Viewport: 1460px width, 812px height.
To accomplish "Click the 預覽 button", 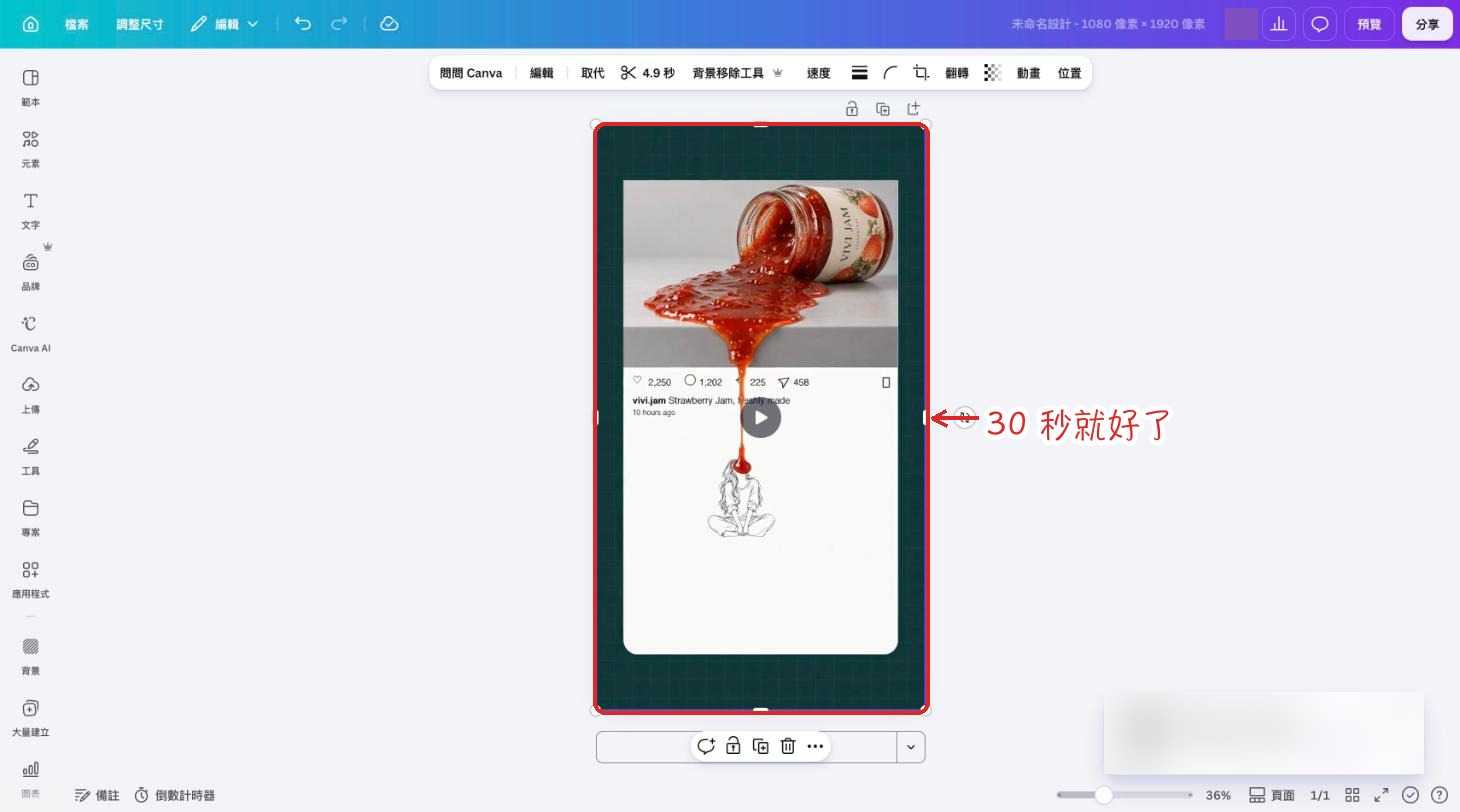I will (x=1369, y=24).
